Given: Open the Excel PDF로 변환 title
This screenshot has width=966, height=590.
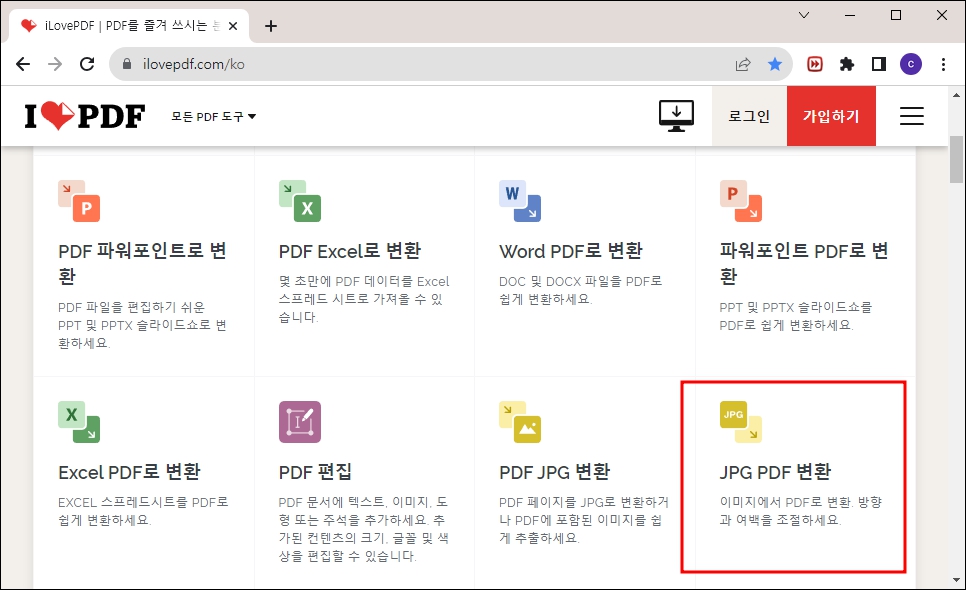Looking at the screenshot, I should pos(129,472).
